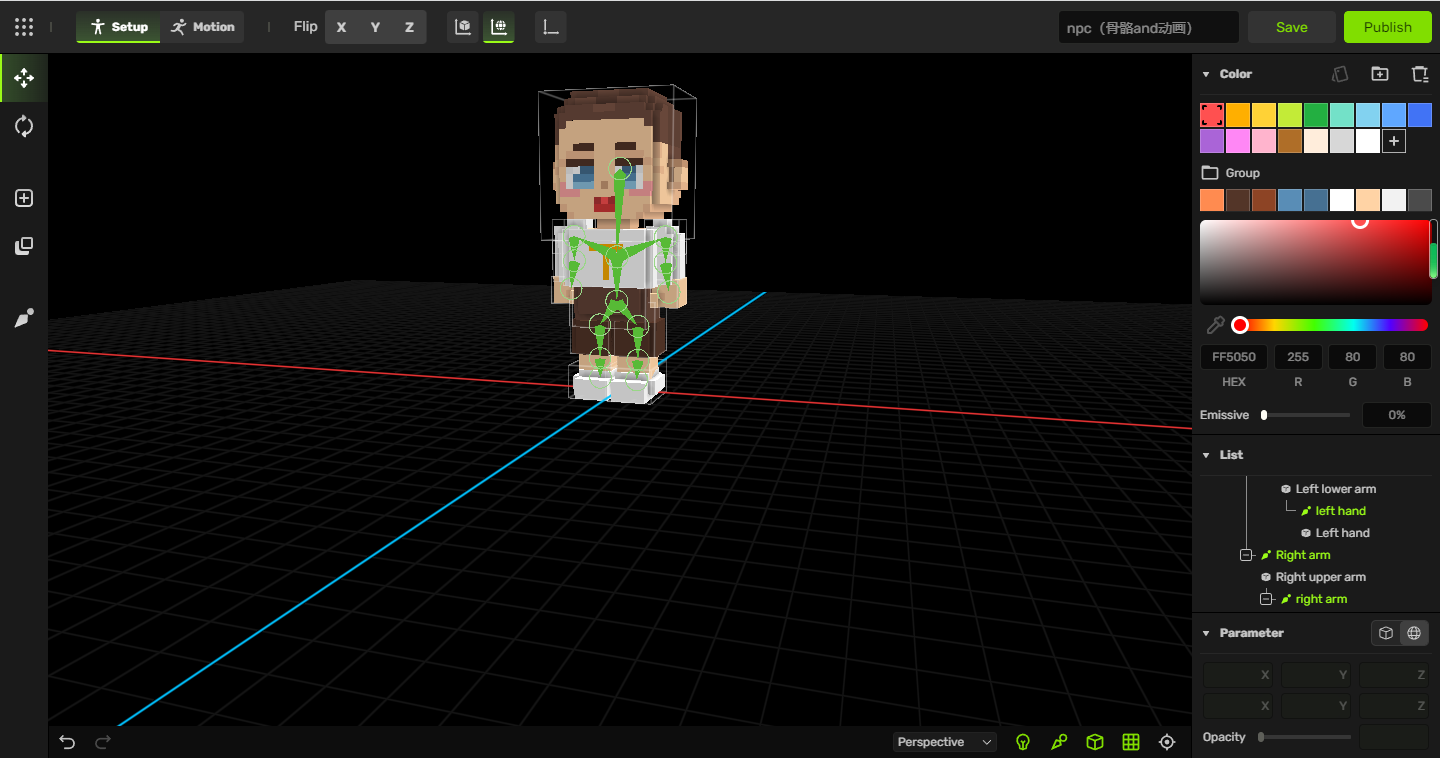Screen dimensions: 1440x758
Task: Click the cube icon beside Left lower arm
Action: pyautogui.click(x=1286, y=489)
